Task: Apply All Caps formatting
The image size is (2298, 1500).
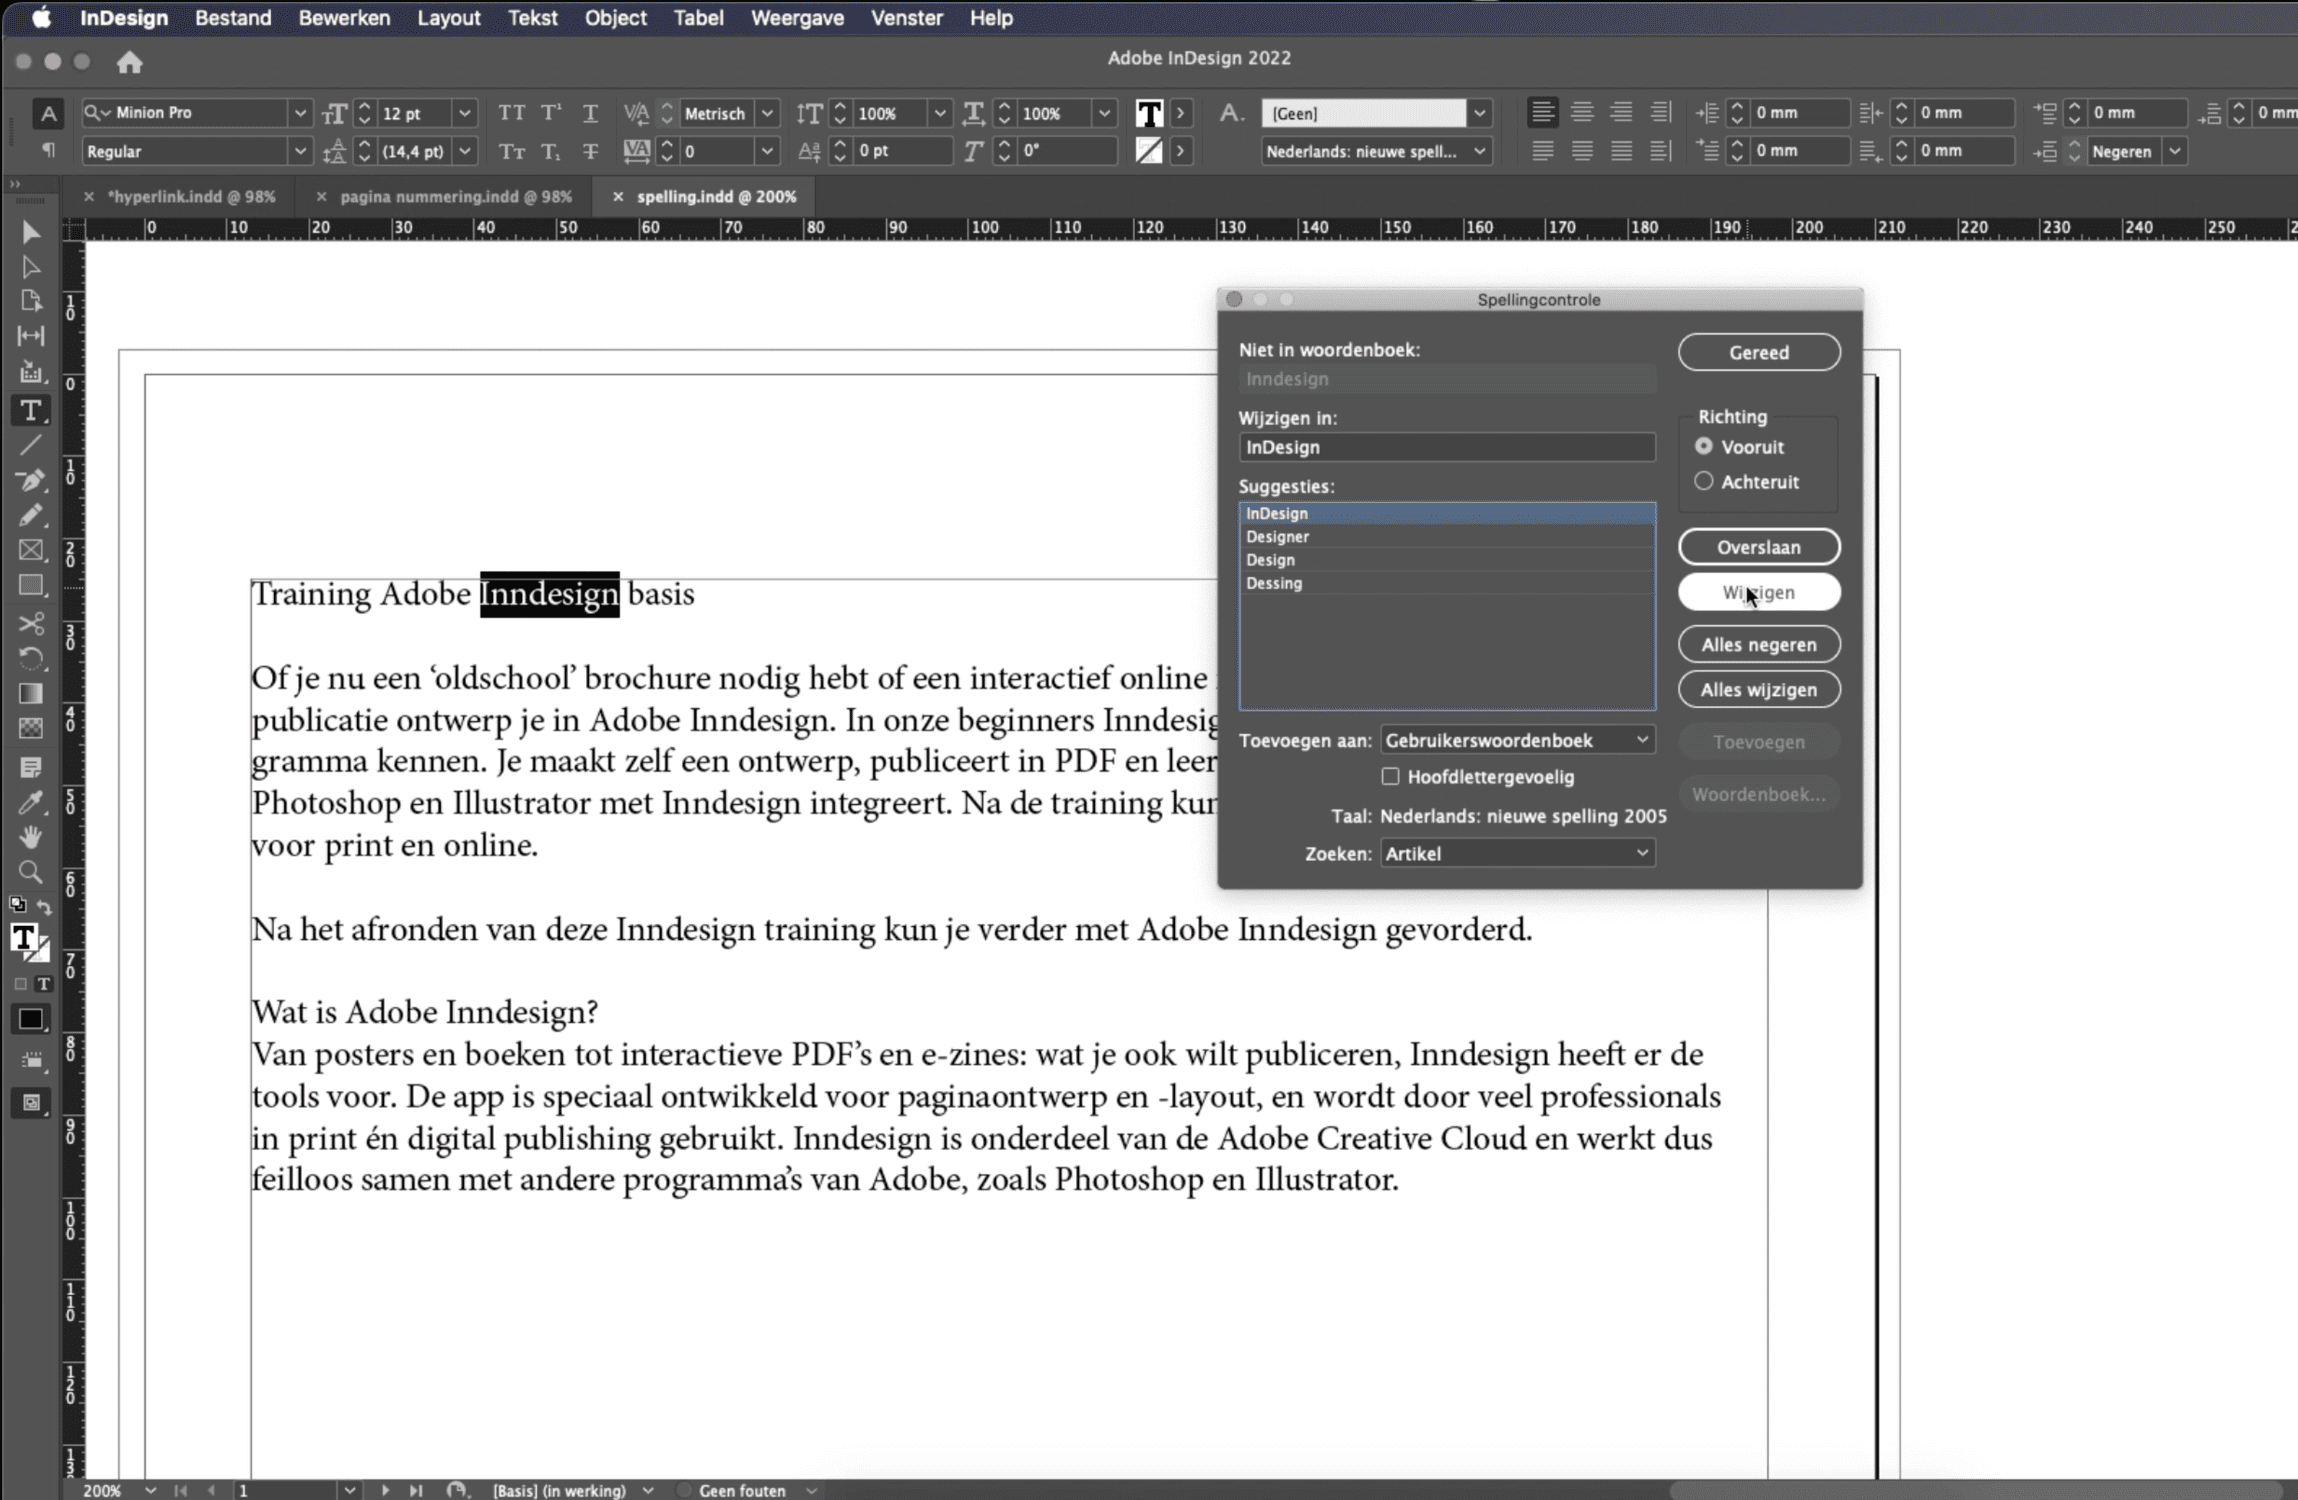Action: pyautogui.click(x=511, y=113)
